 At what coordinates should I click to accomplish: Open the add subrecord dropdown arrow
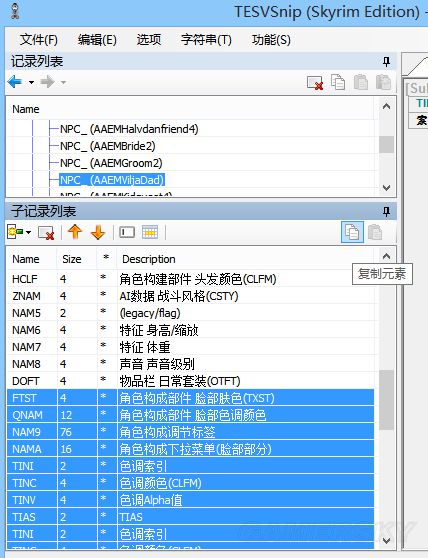(28, 232)
